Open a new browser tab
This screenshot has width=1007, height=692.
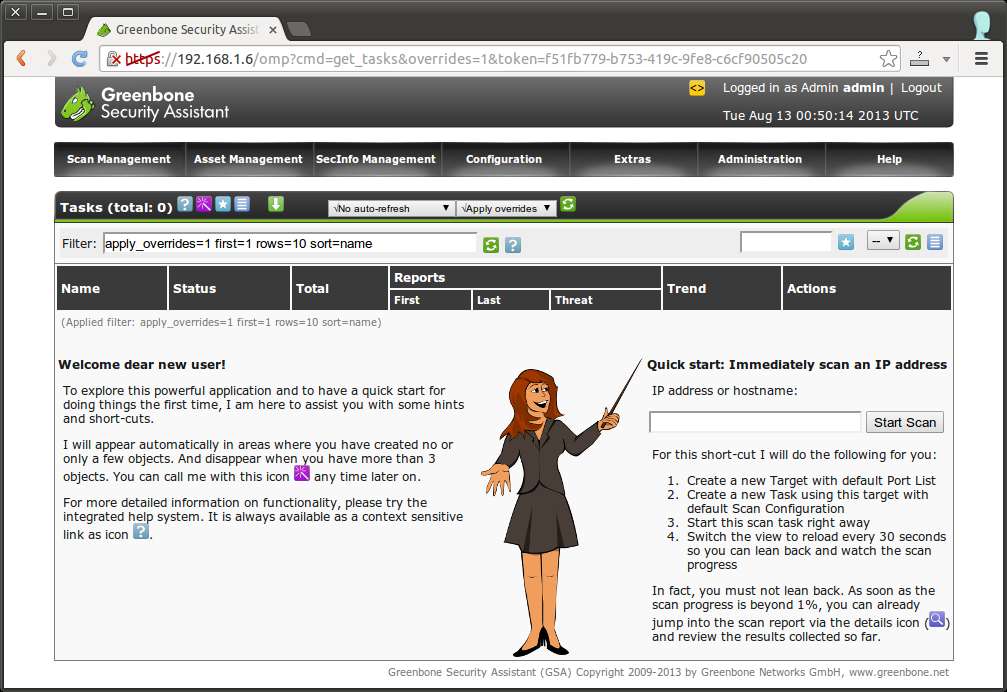tap(299, 29)
